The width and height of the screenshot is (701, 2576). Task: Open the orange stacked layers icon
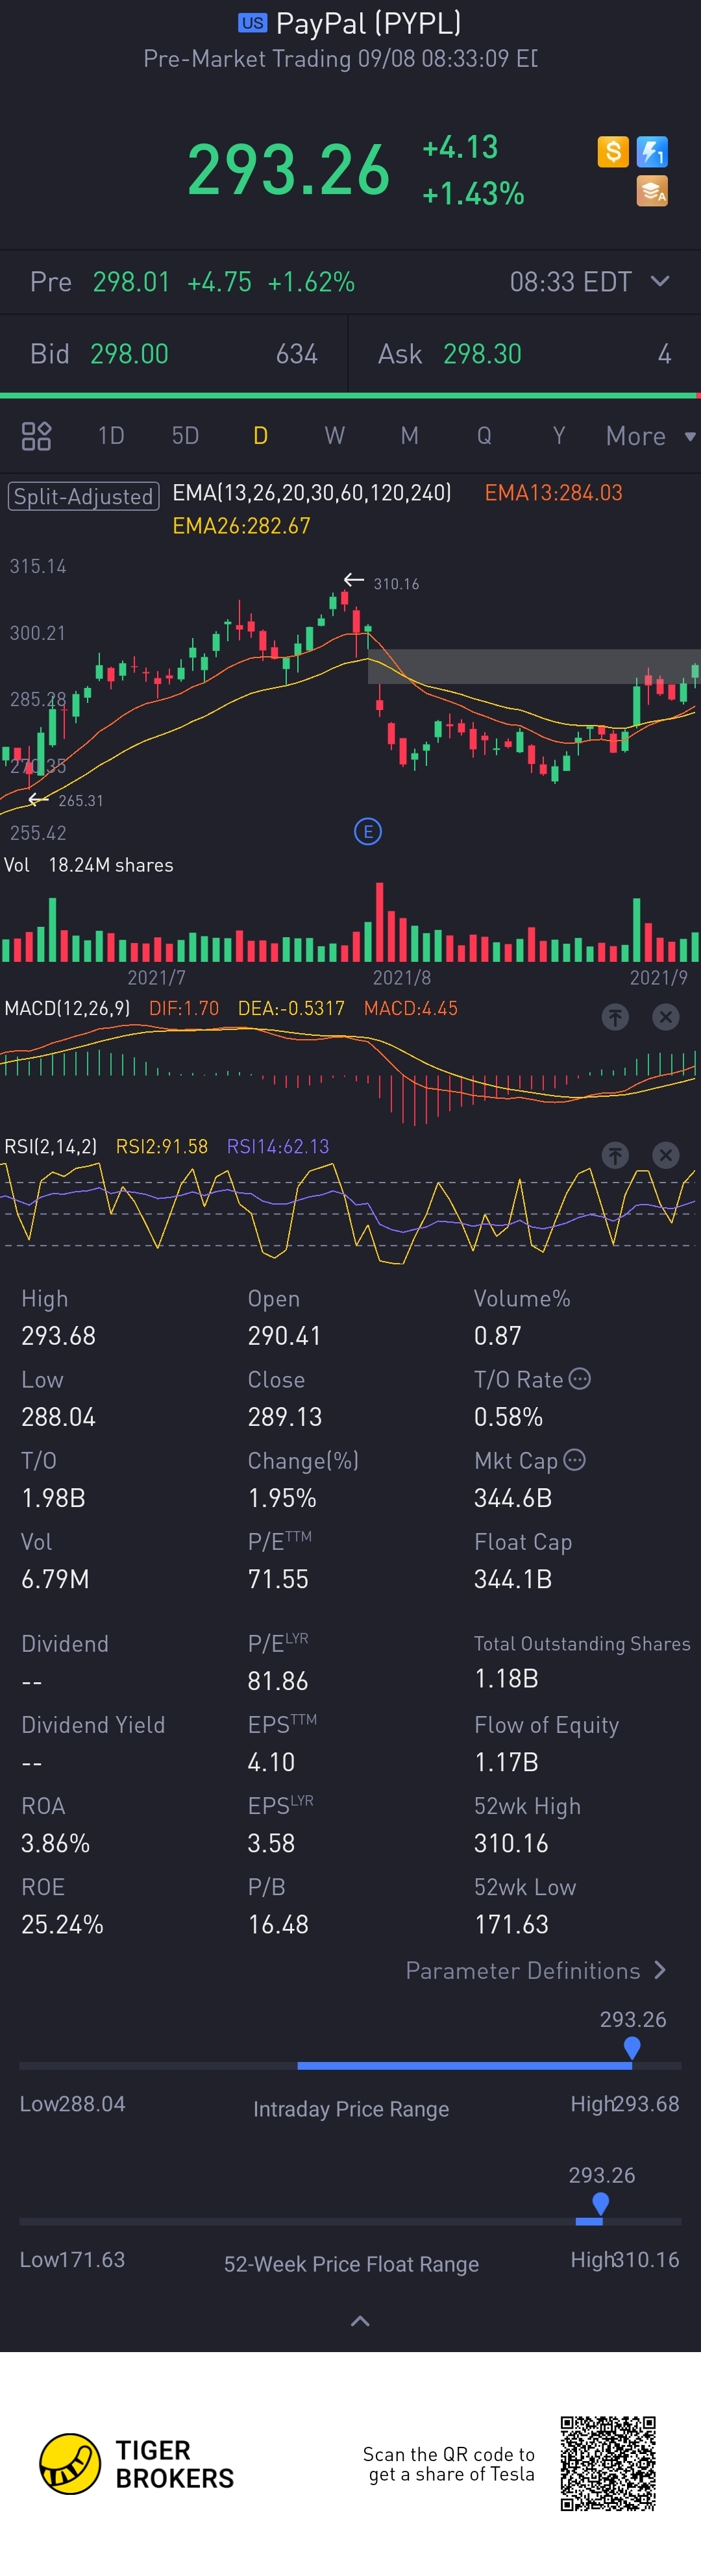pos(652,191)
